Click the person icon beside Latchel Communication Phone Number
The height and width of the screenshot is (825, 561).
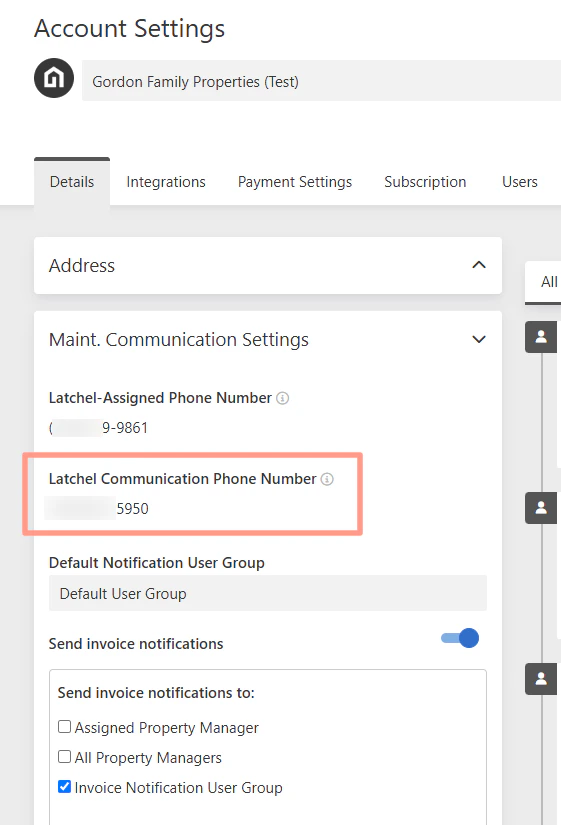pos(541,508)
